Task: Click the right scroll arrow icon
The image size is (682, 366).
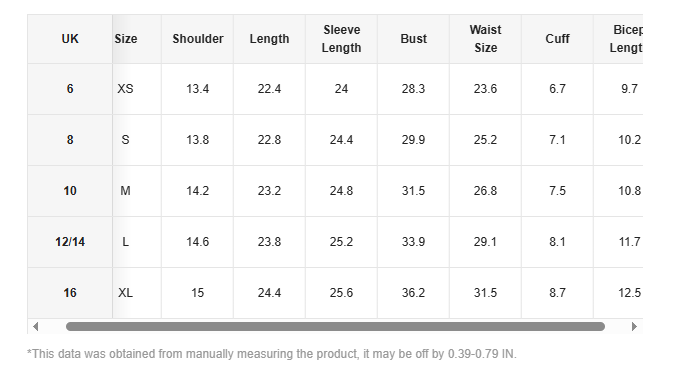Action: [634, 326]
